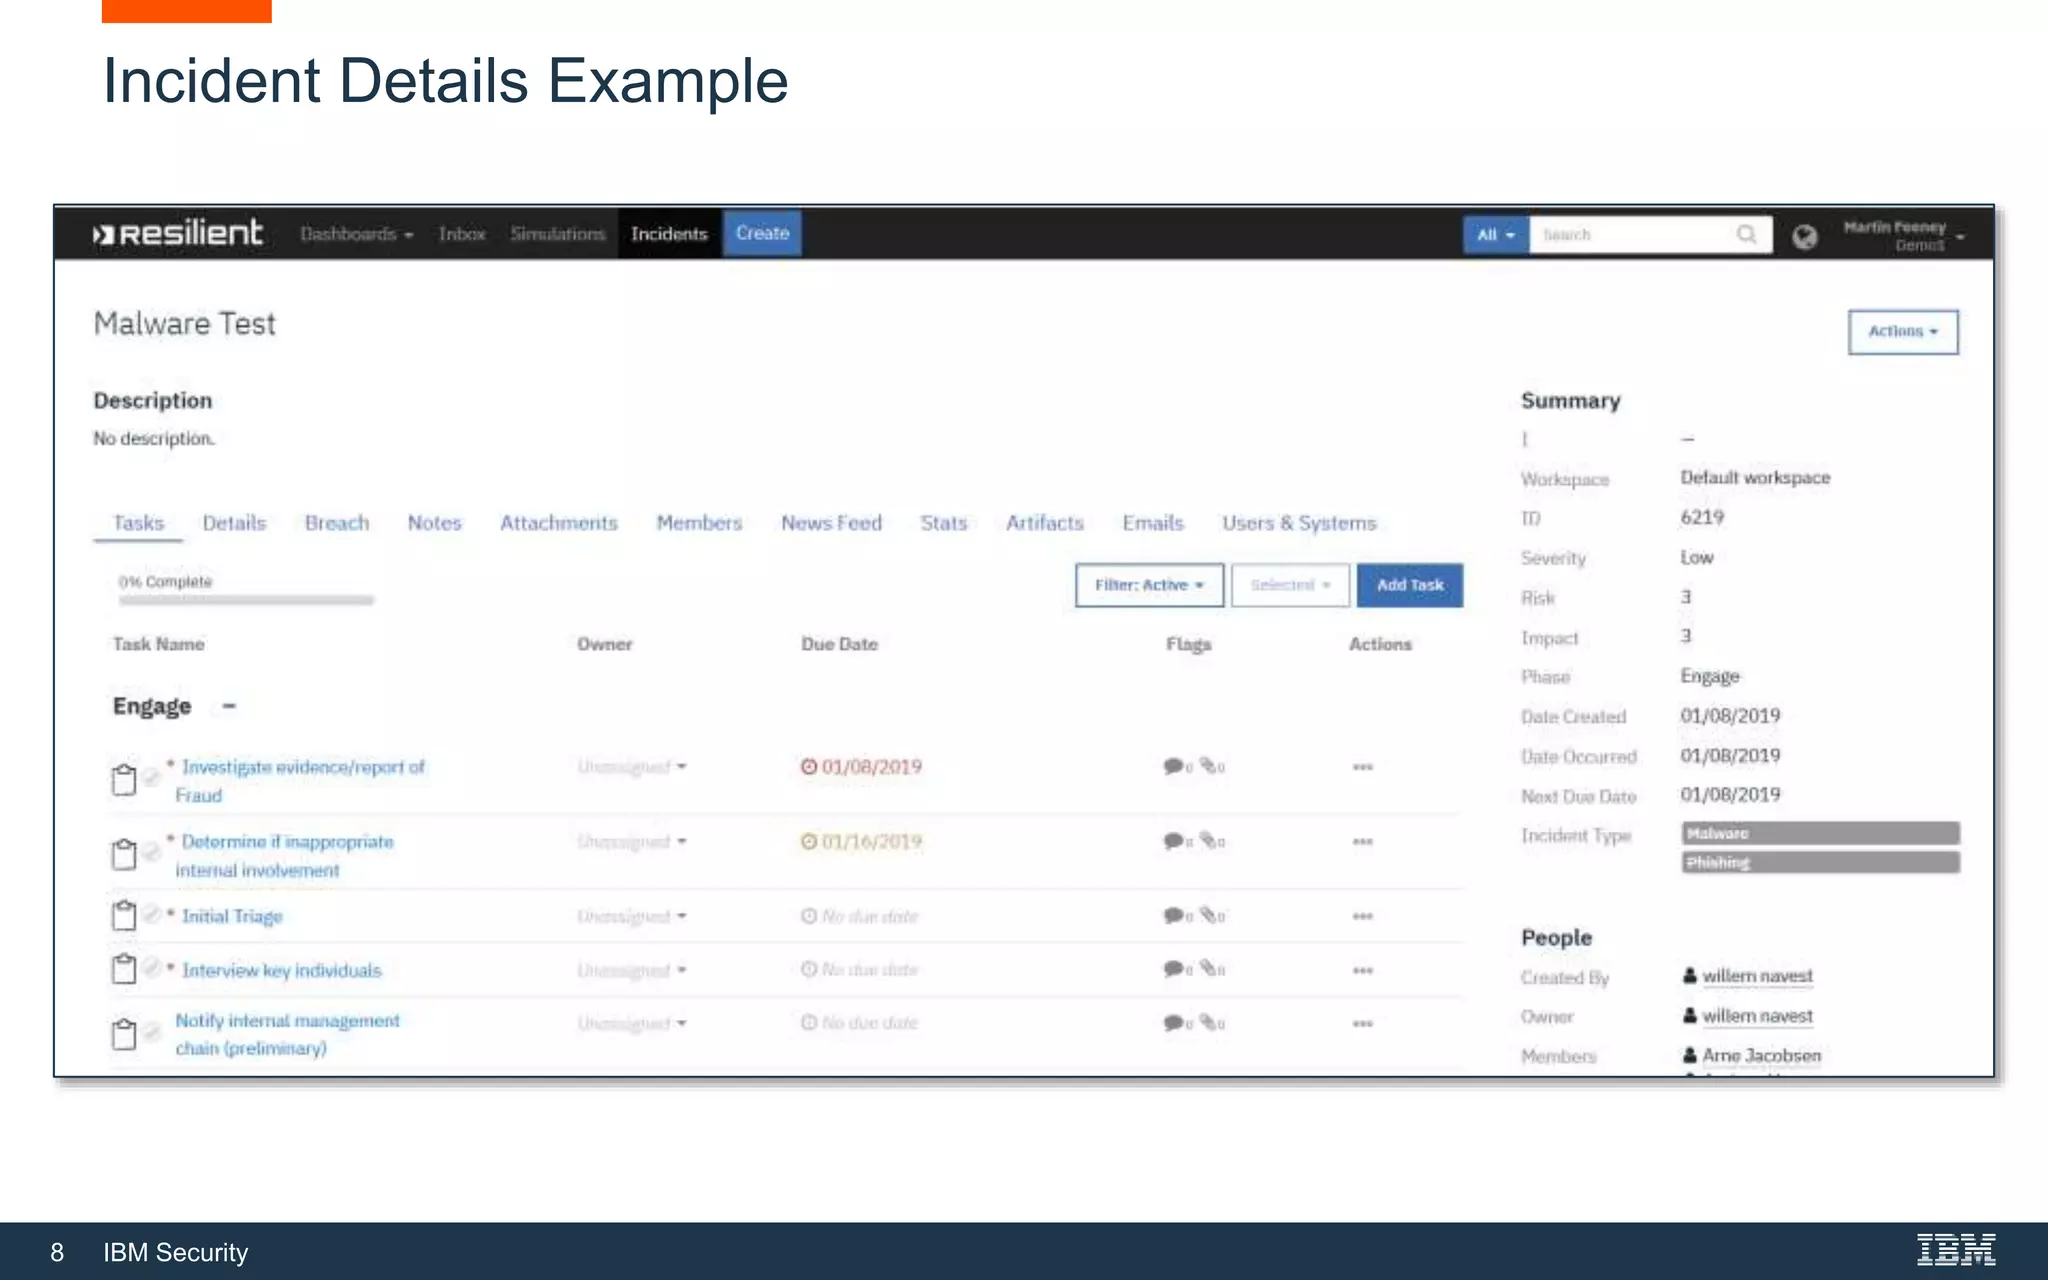Image resolution: width=2048 pixels, height=1280 pixels.
Task: Switch to the Notes tab
Action: (434, 523)
